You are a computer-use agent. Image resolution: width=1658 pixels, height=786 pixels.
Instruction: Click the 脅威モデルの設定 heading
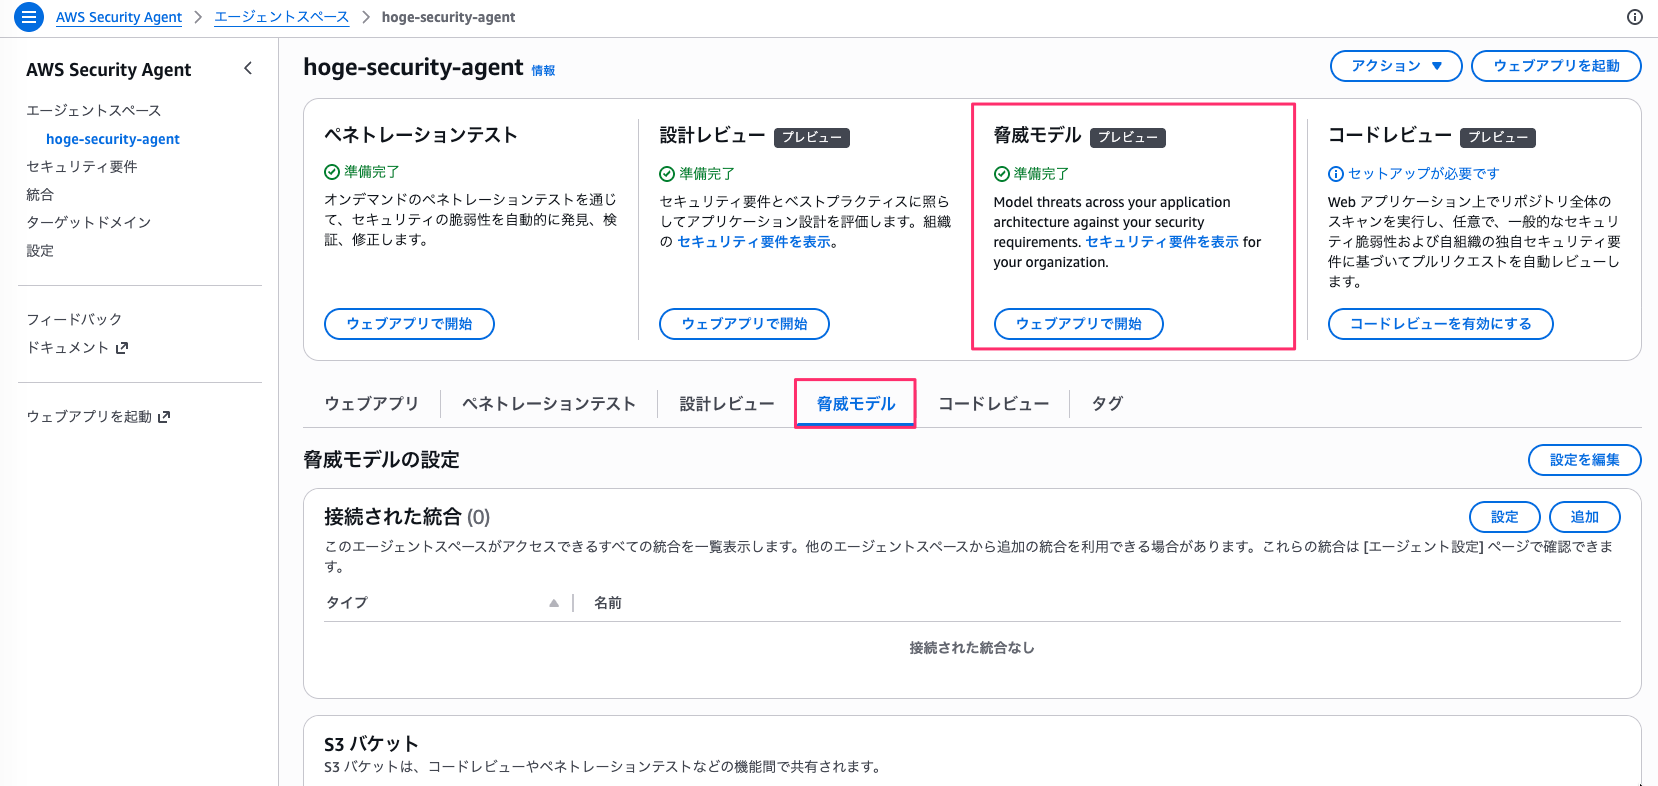381,460
